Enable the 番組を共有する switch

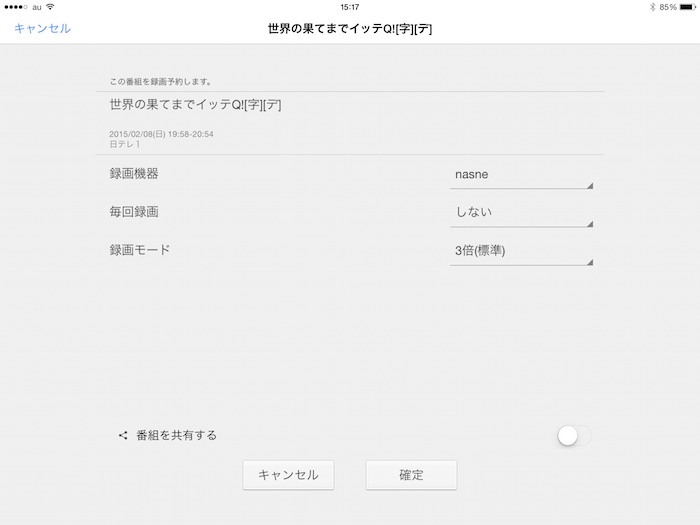[574, 435]
